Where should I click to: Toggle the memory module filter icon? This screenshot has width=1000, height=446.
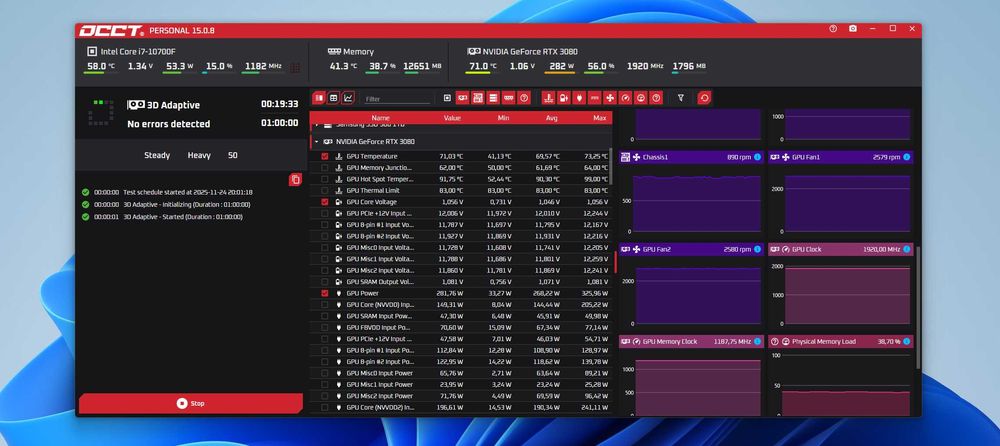508,98
